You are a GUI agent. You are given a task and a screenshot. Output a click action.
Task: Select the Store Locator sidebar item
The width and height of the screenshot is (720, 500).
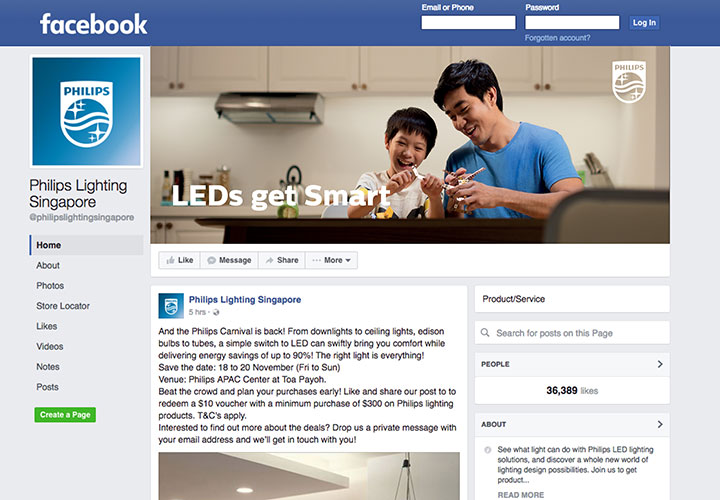tap(63, 306)
